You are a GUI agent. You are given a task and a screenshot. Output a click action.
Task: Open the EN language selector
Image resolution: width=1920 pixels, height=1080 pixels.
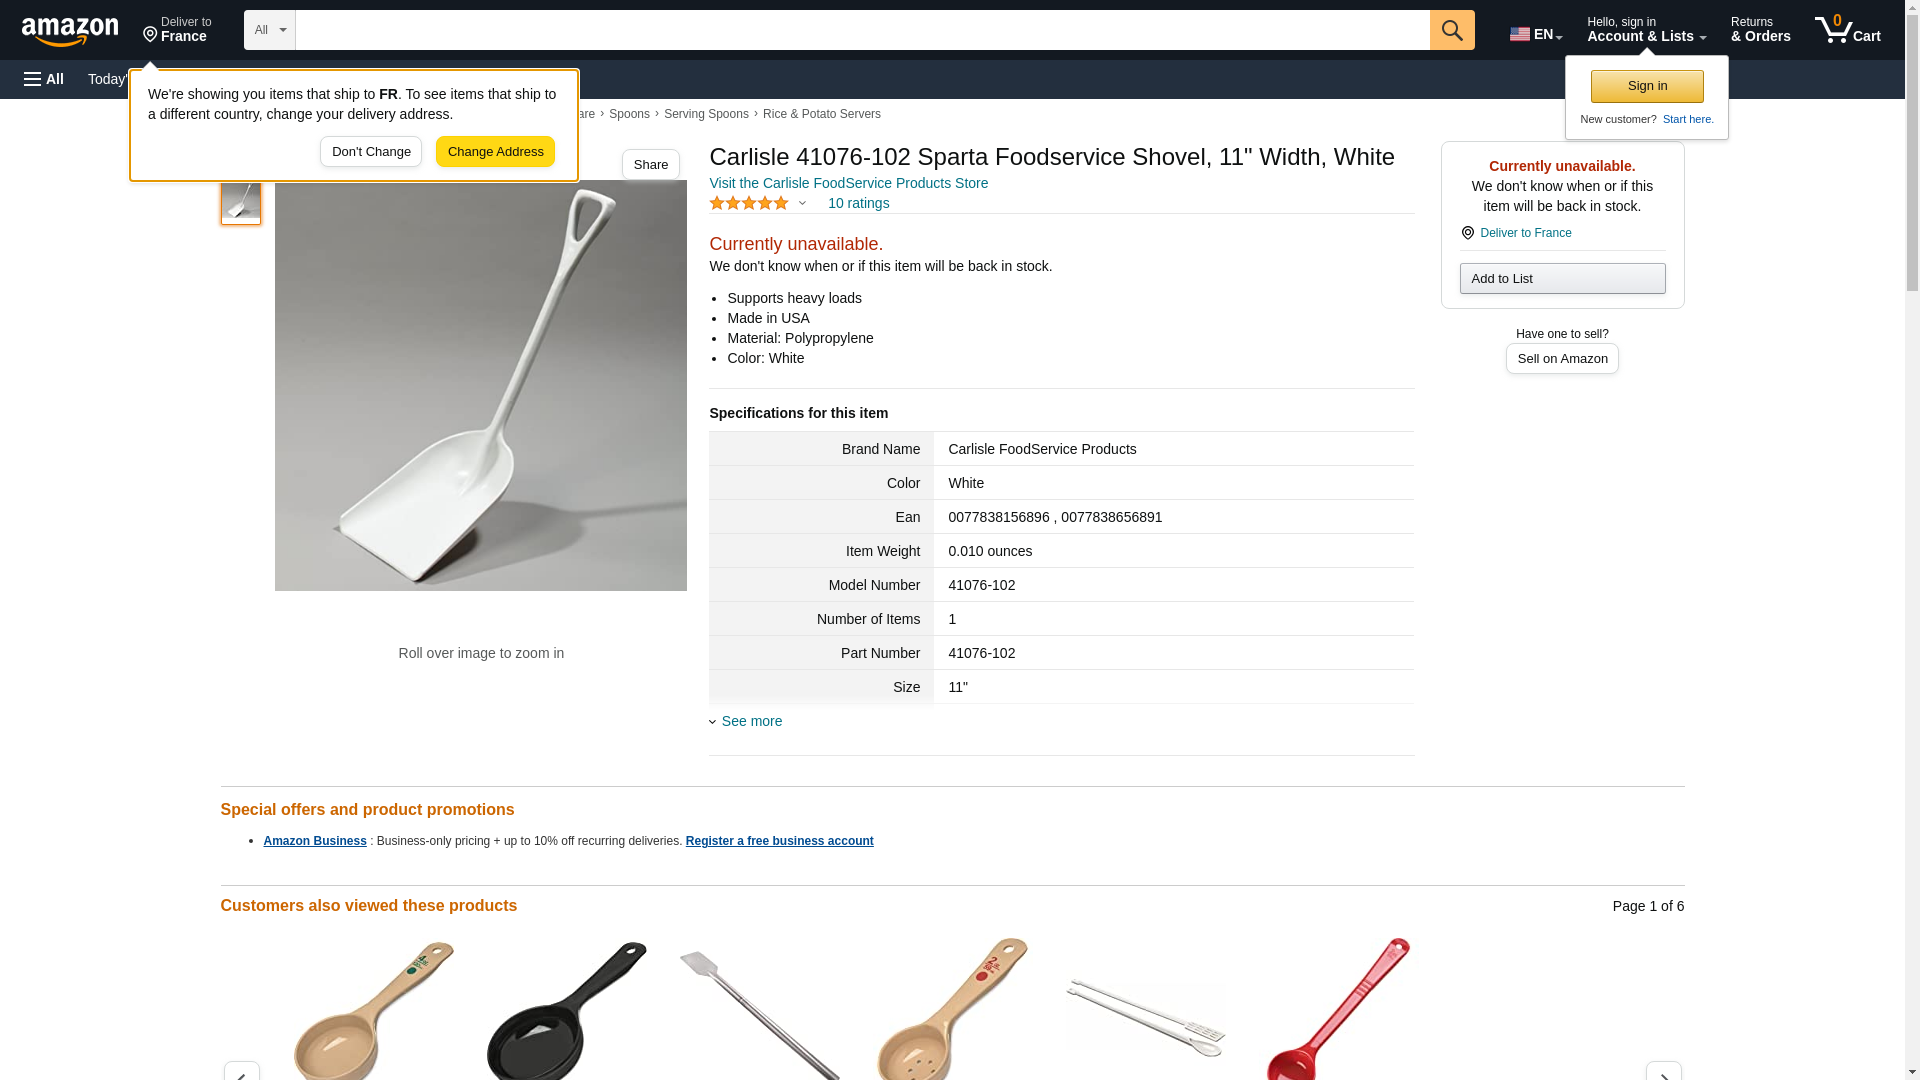[1536, 33]
